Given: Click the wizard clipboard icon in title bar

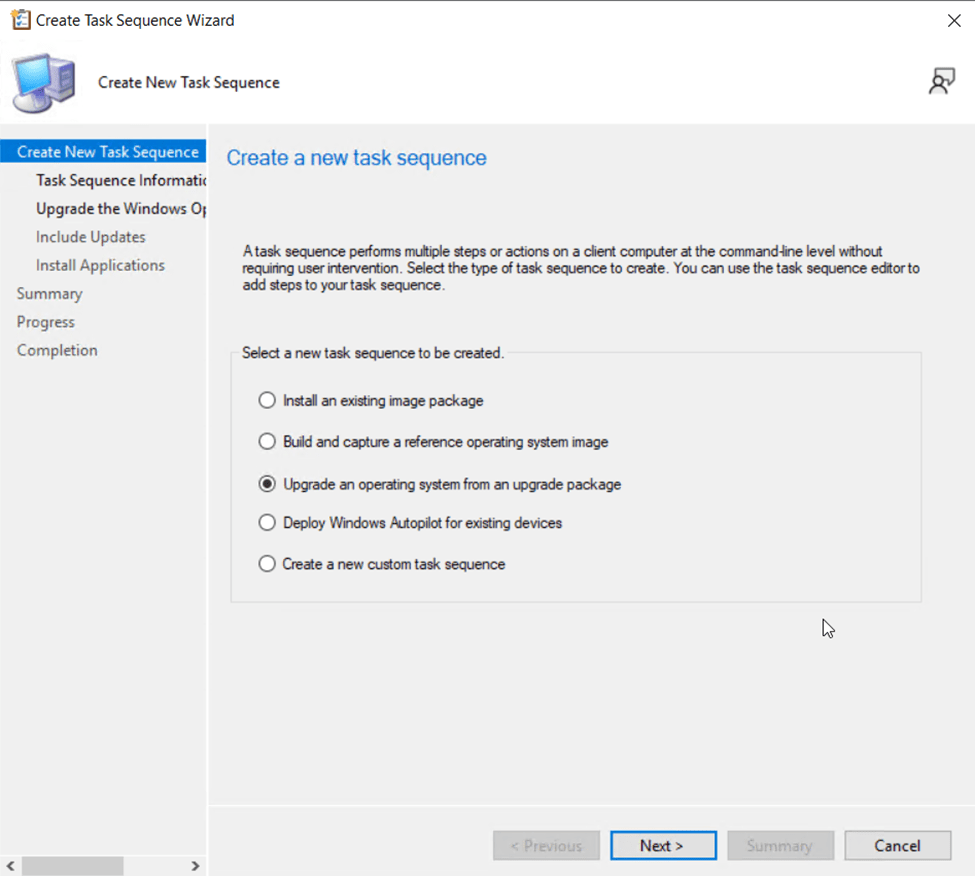Looking at the screenshot, I should point(20,20).
